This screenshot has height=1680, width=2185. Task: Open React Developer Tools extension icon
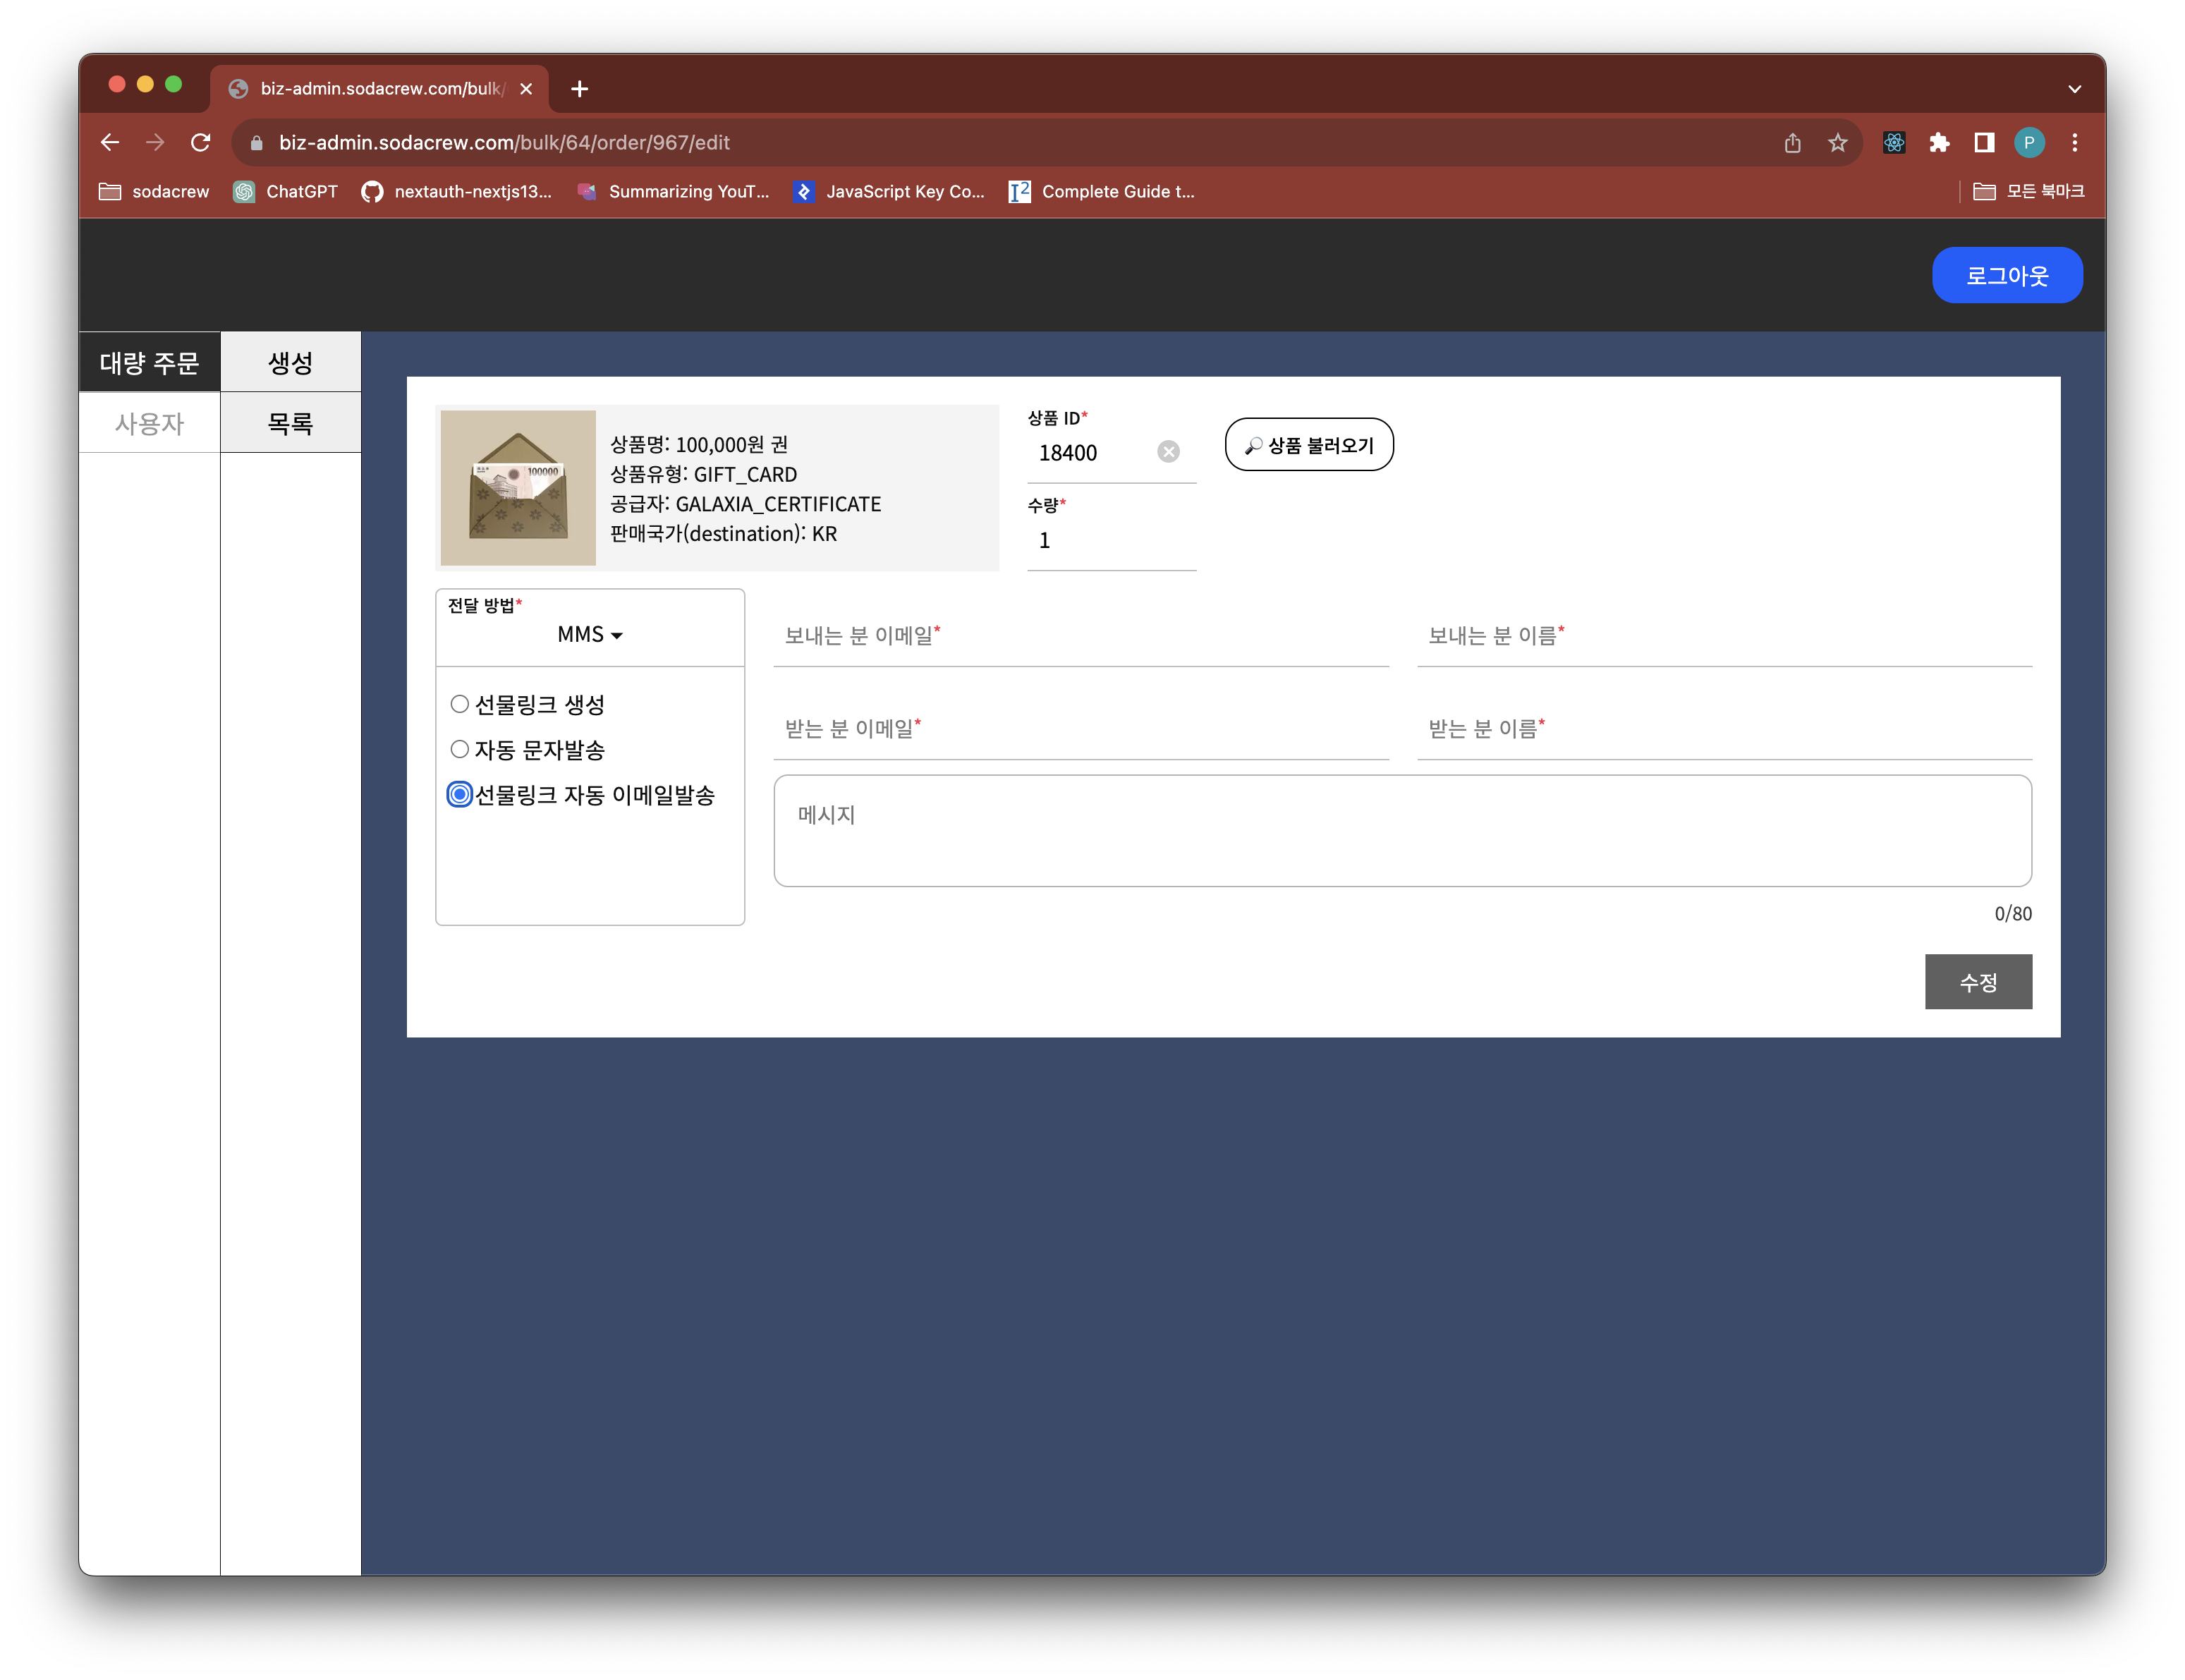(x=1893, y=143)
